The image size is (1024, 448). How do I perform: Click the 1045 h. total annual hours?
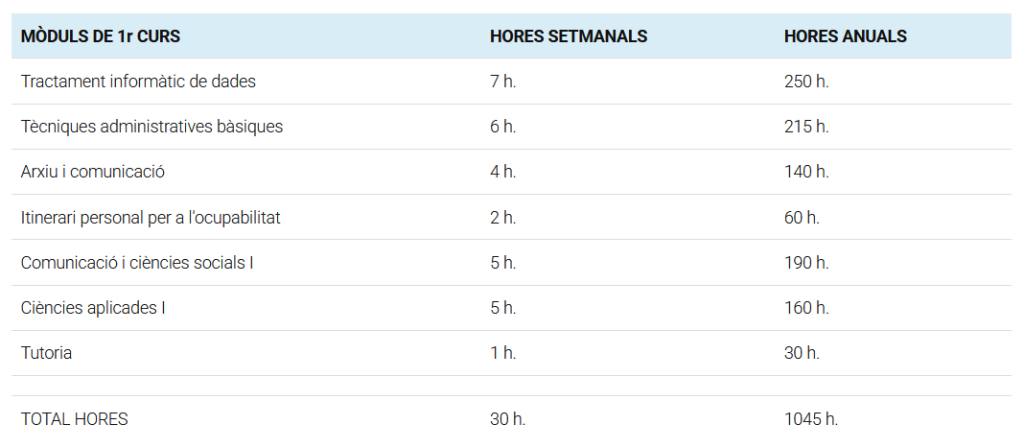click(811, 419)
